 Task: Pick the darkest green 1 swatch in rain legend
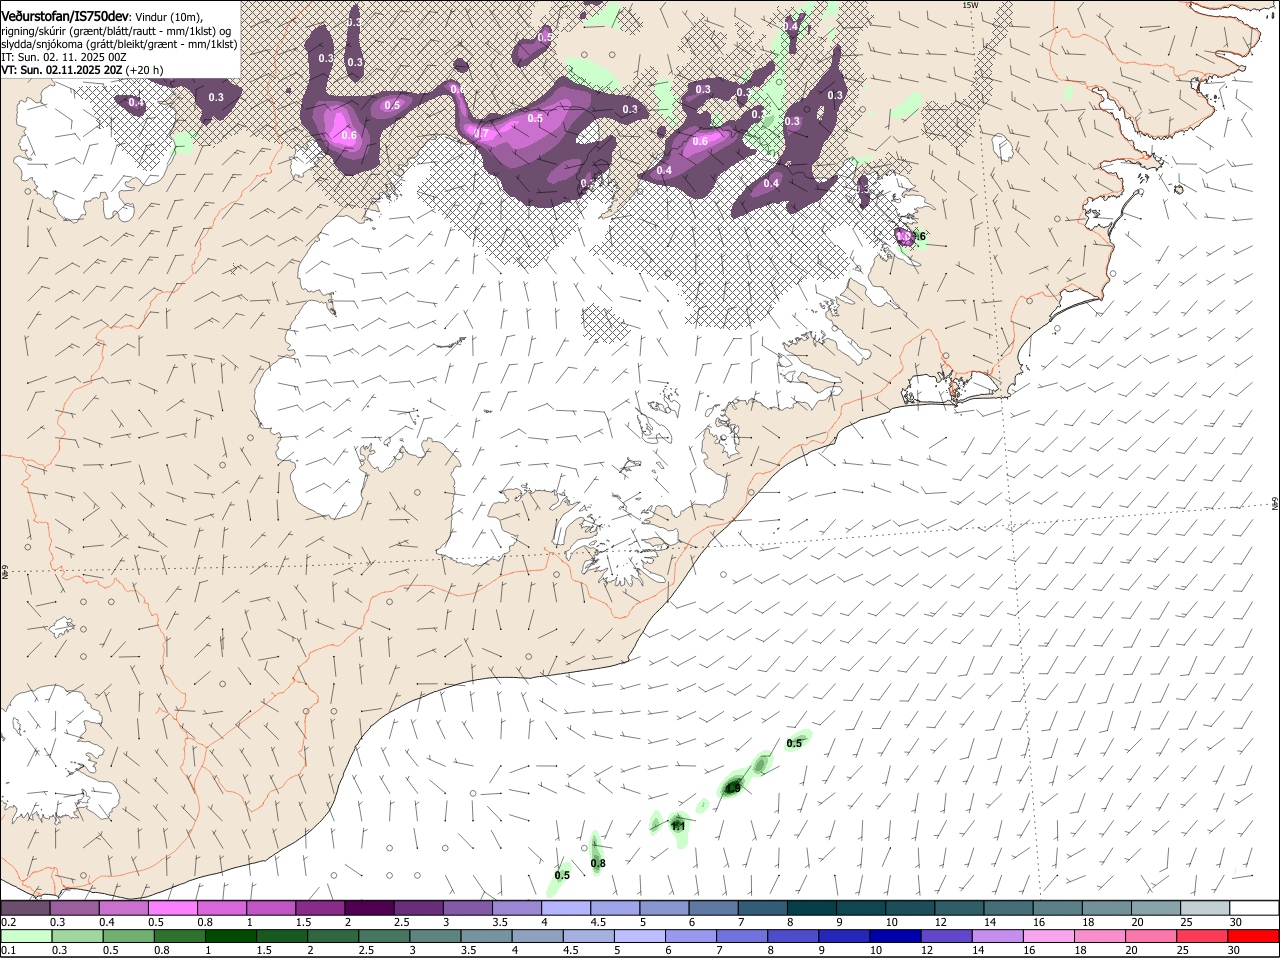coord(230,936)
